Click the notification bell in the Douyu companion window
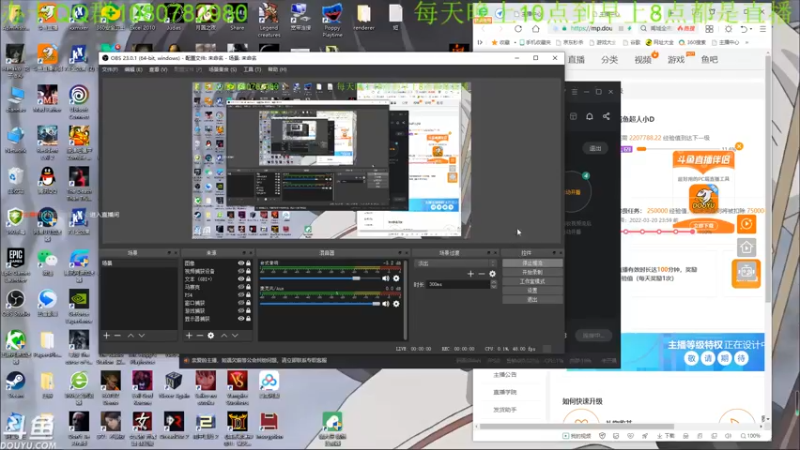The width and height of the screenshot is (800, 450). [x=589, y=116]
